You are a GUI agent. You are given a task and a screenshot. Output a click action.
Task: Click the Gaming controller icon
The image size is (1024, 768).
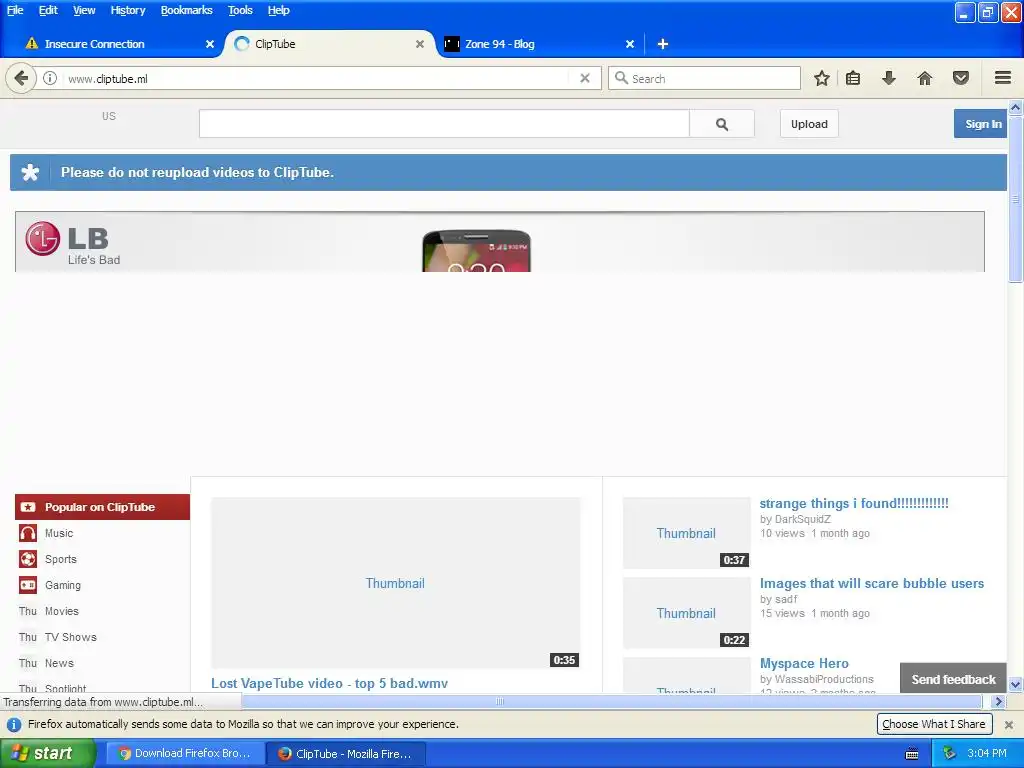[x=27, y=585]
